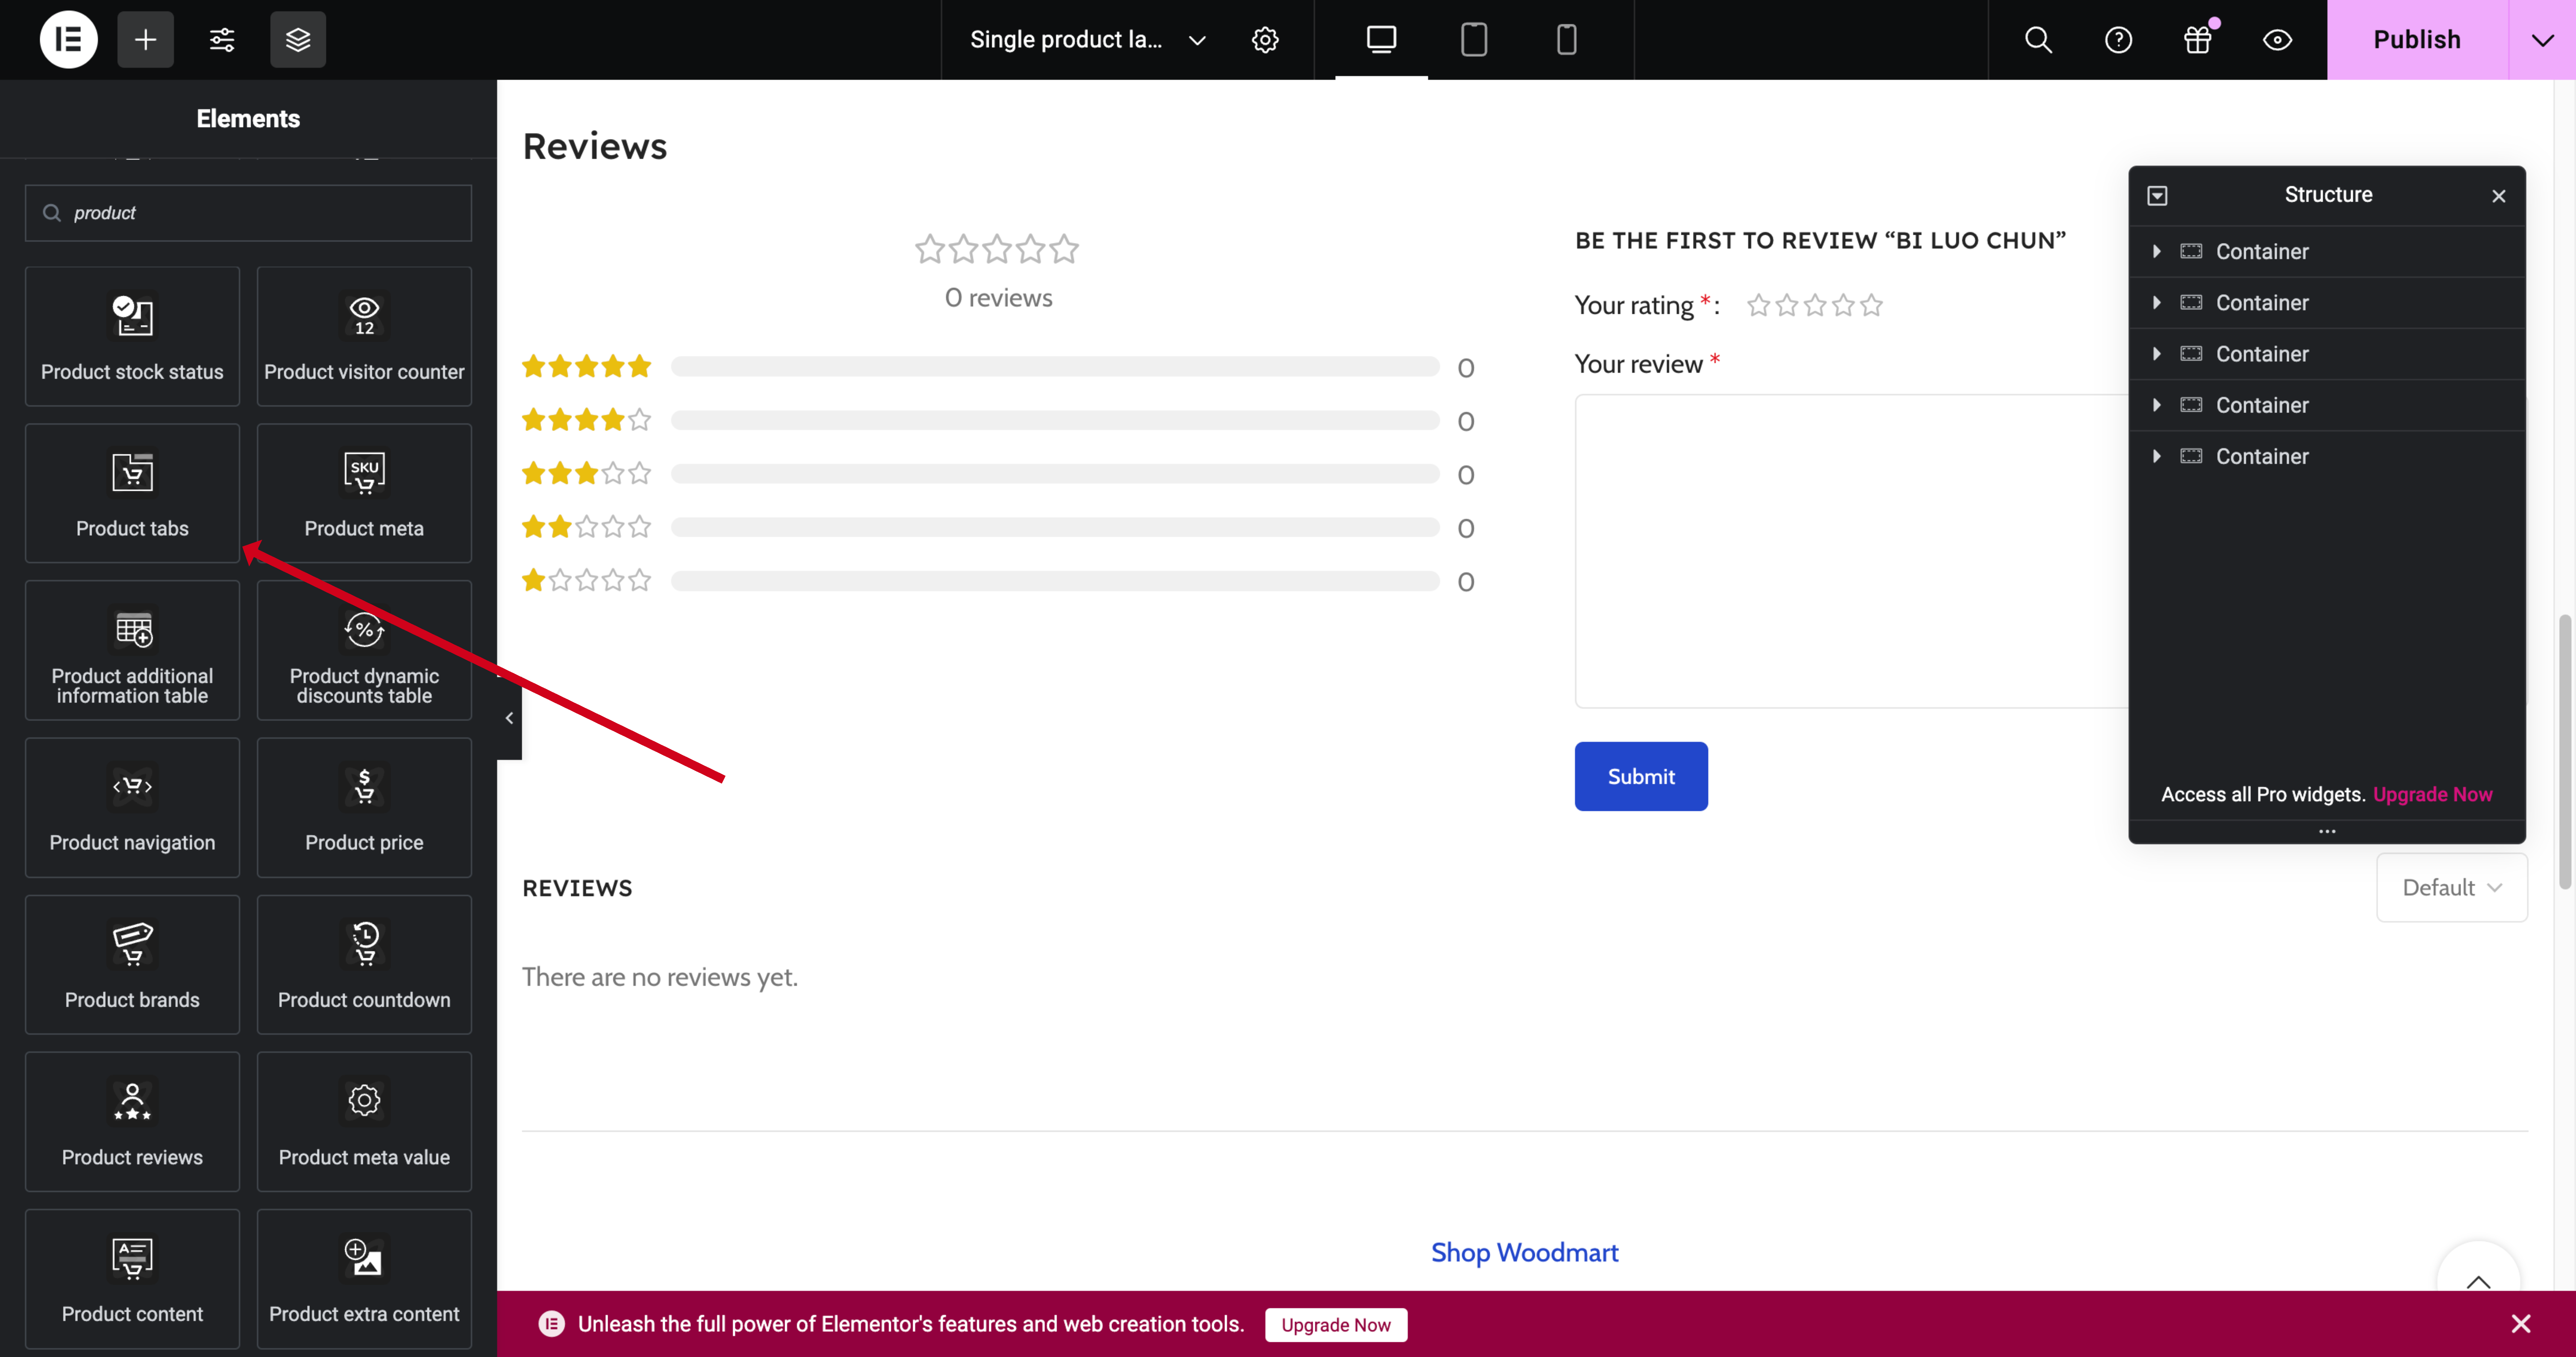Image resolution: width=2576 pixels, height=1357 pixels.
Task: Collapse the Elements panel arrow
Action: coord(509,718)
